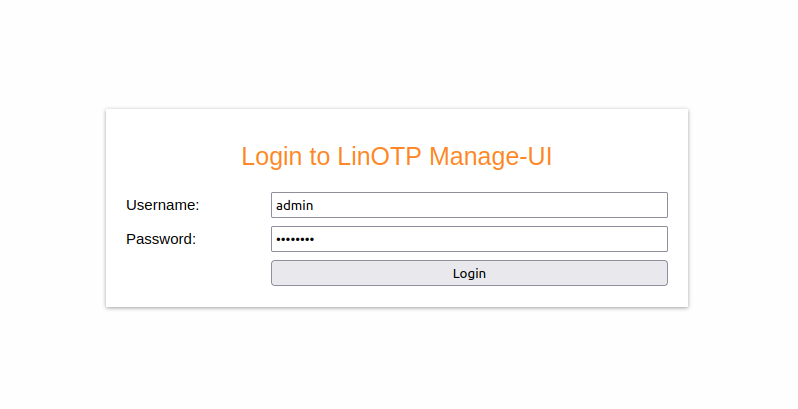Click the 'admin' text in Username field
The width and height of the screenshot is (798, 409).
[294, 205]
